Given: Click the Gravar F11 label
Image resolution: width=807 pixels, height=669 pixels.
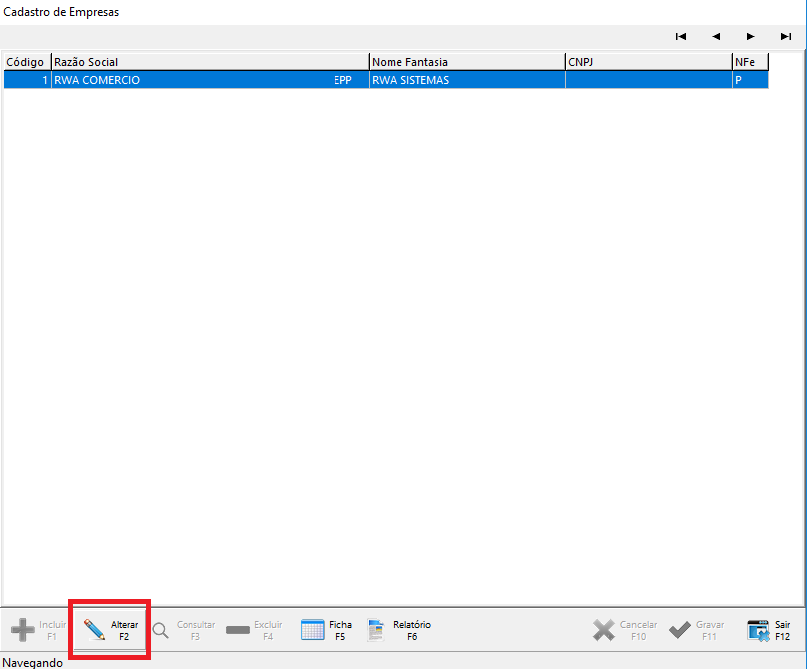Looking at the screenshot, I should [710, 630].
